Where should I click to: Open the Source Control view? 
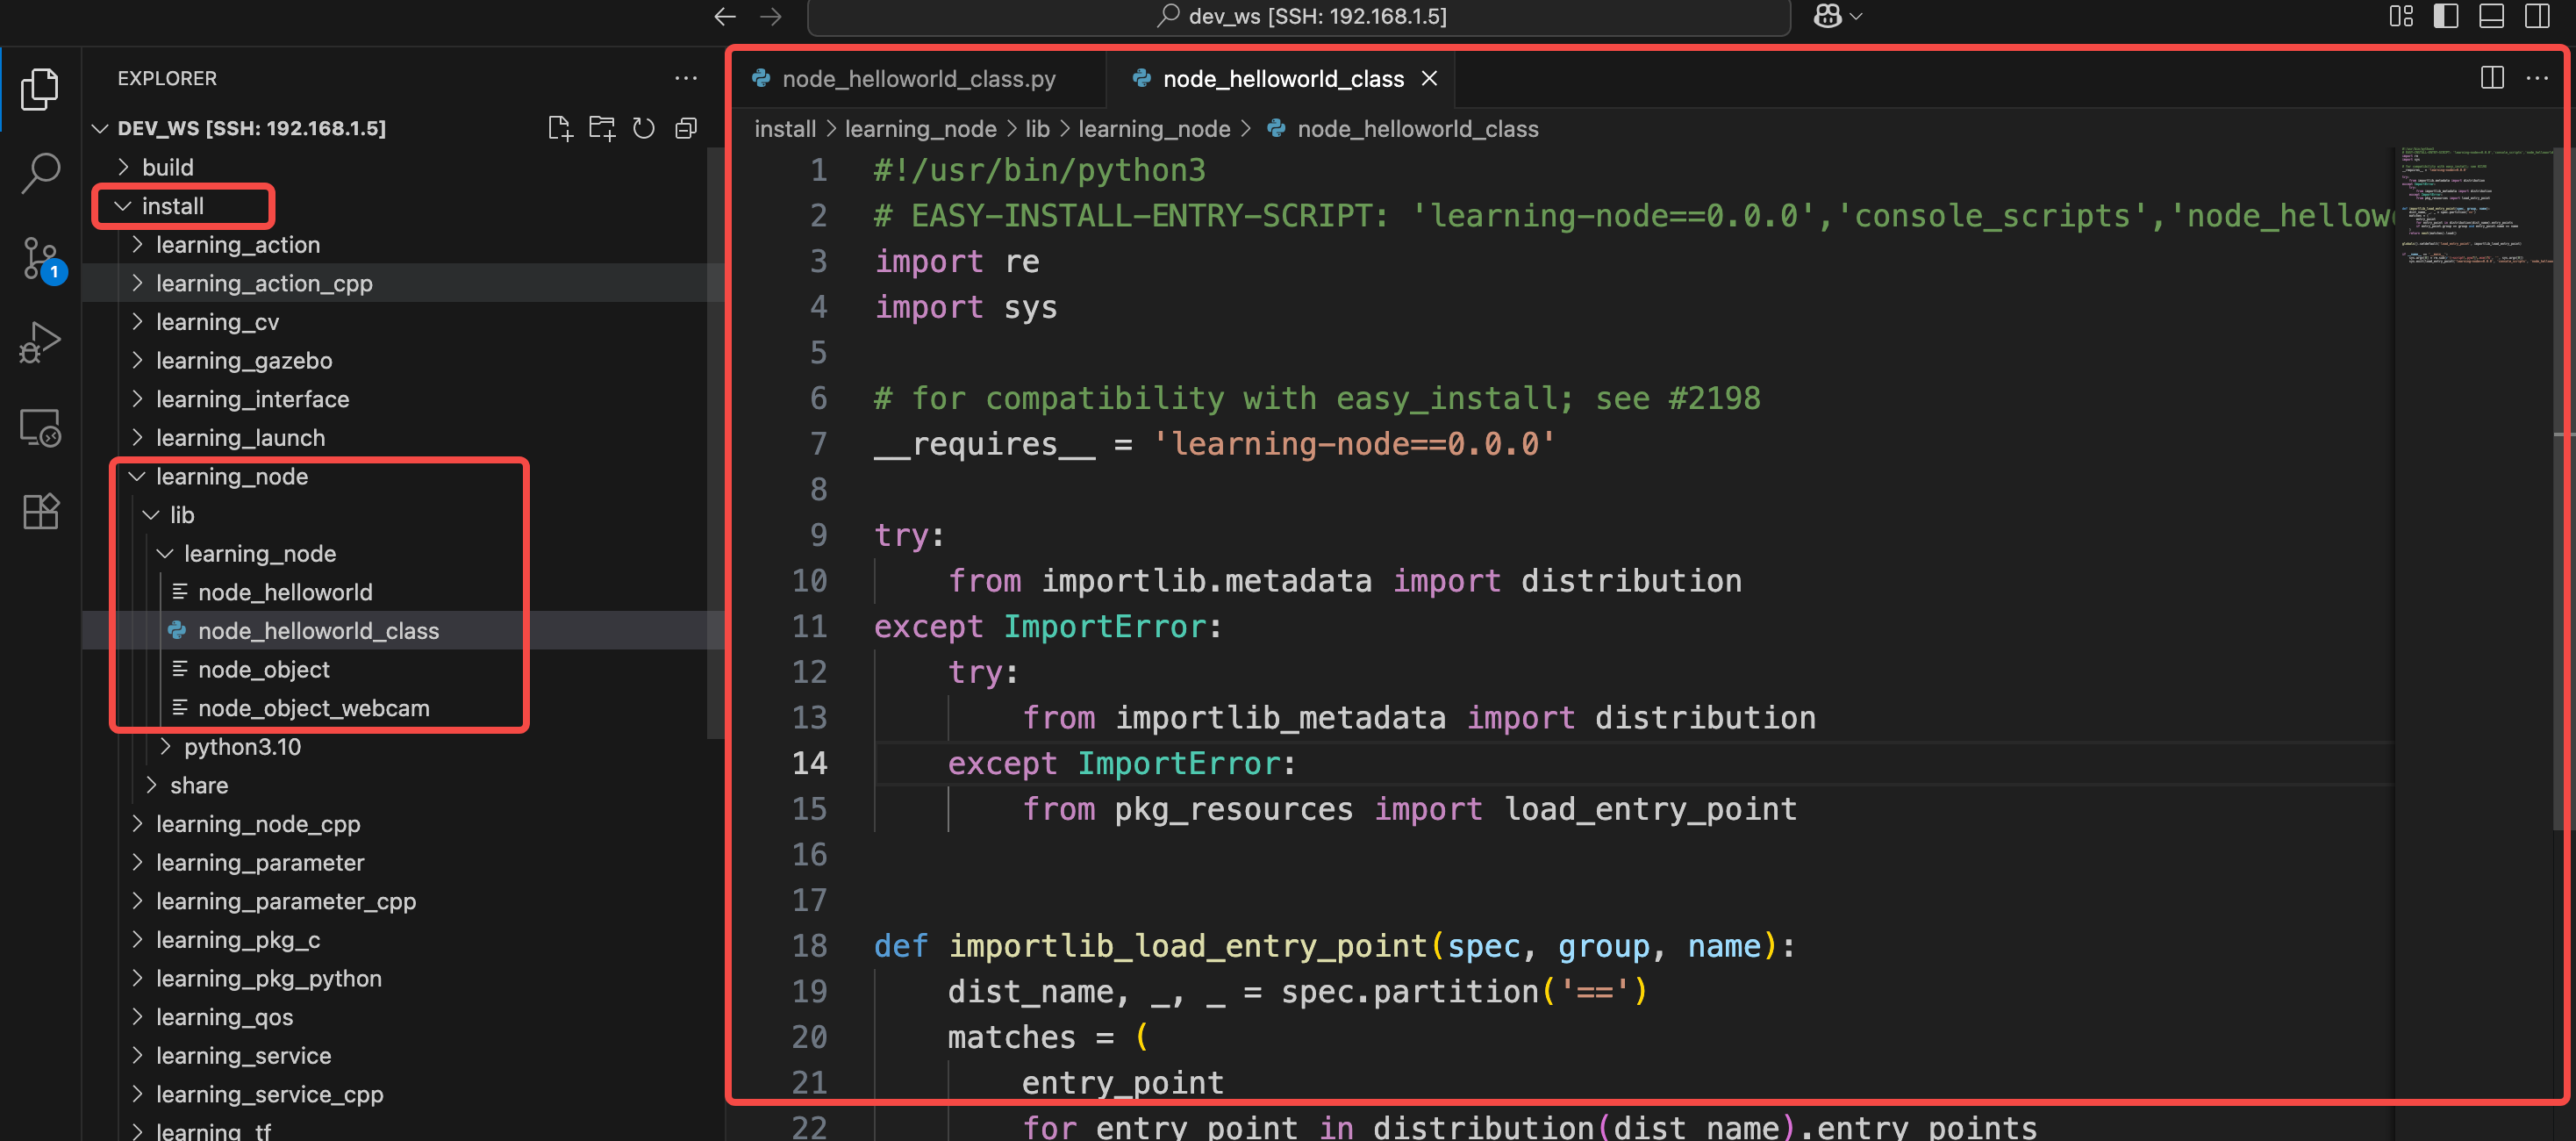pyautogui.click(x=40, y=258)
